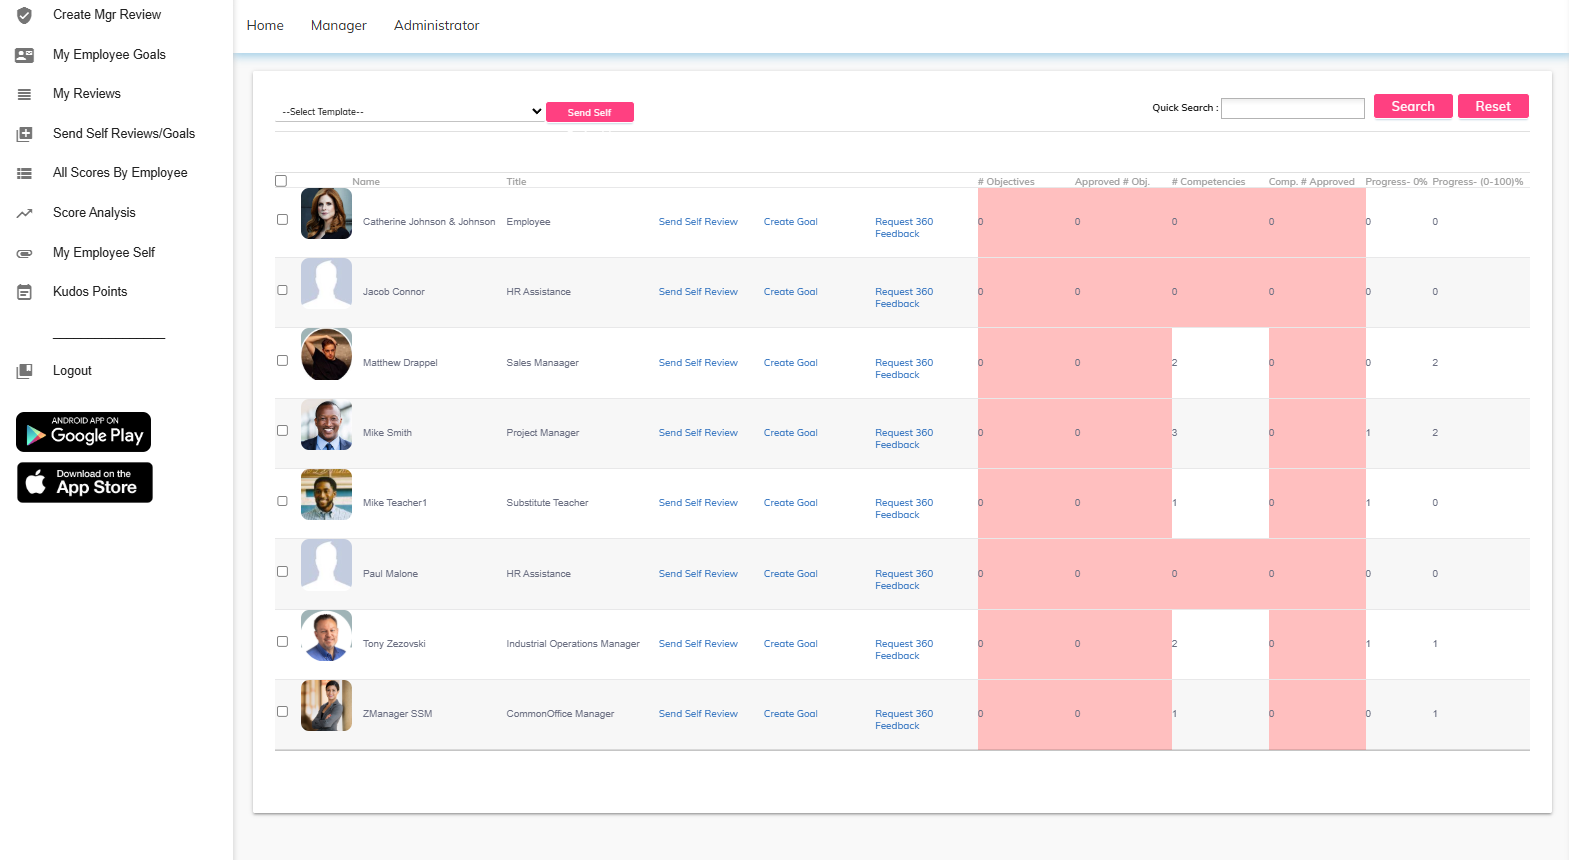Create Goal for ZManager SSM
1569x860 pixels.
[x=791, y=714]
